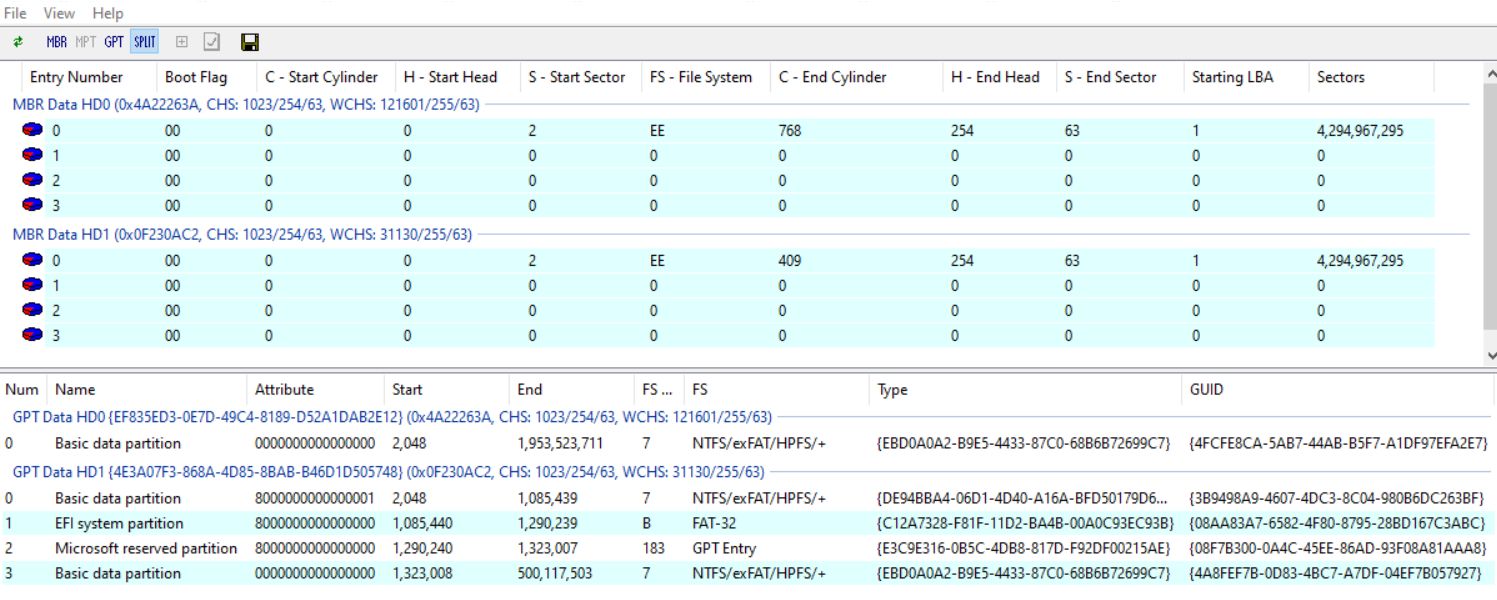The width and height of the screenshot is (1497, 600).
Task: Click the green refresh arrows icon
Action: pos(18,42)
